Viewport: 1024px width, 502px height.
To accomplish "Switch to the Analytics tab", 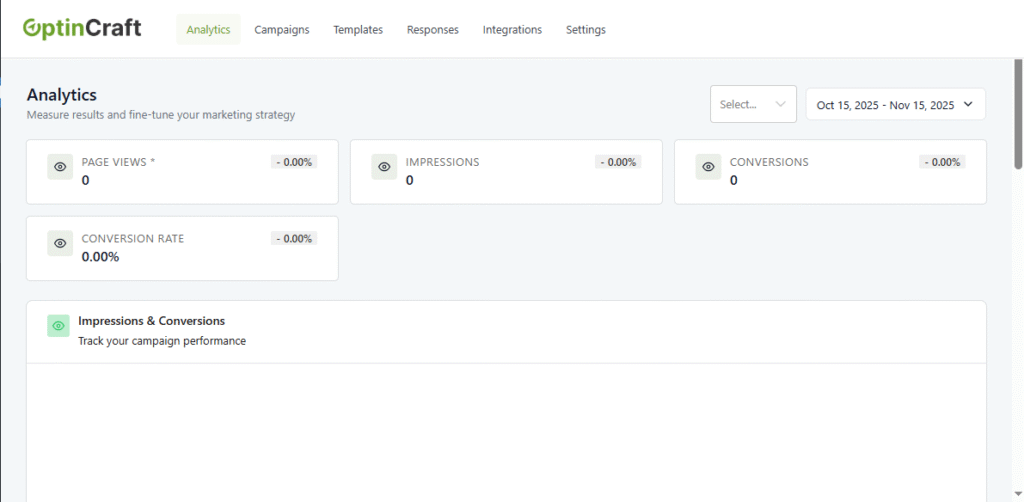I will [208, 30].
